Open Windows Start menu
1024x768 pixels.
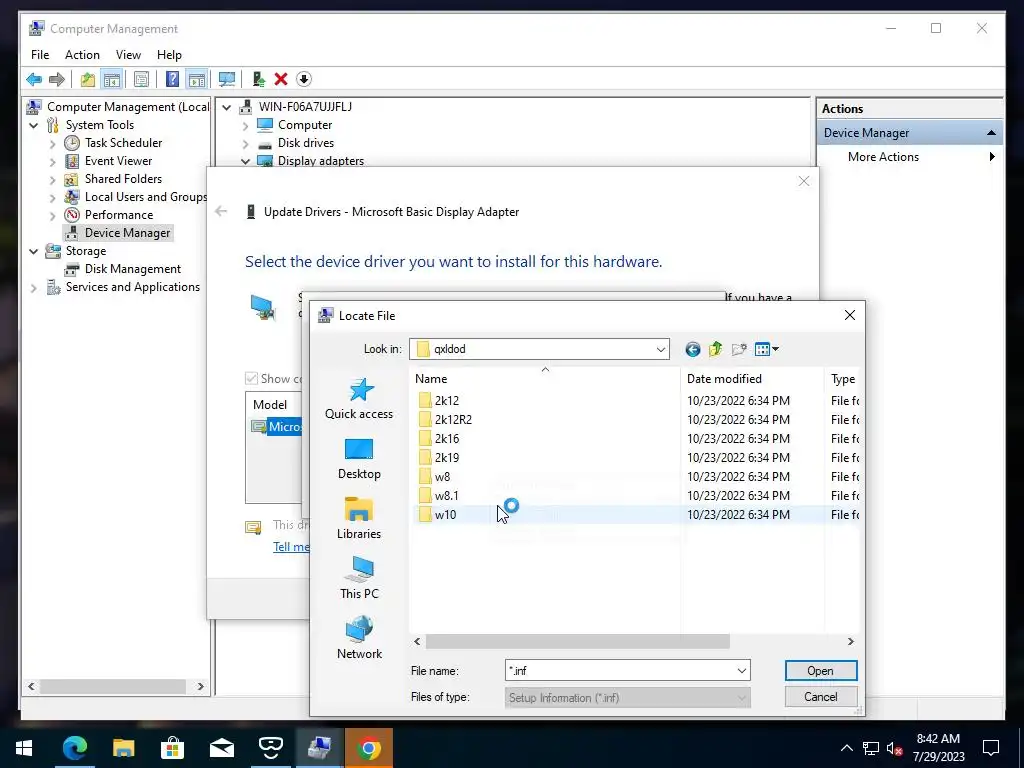(24, 748)
